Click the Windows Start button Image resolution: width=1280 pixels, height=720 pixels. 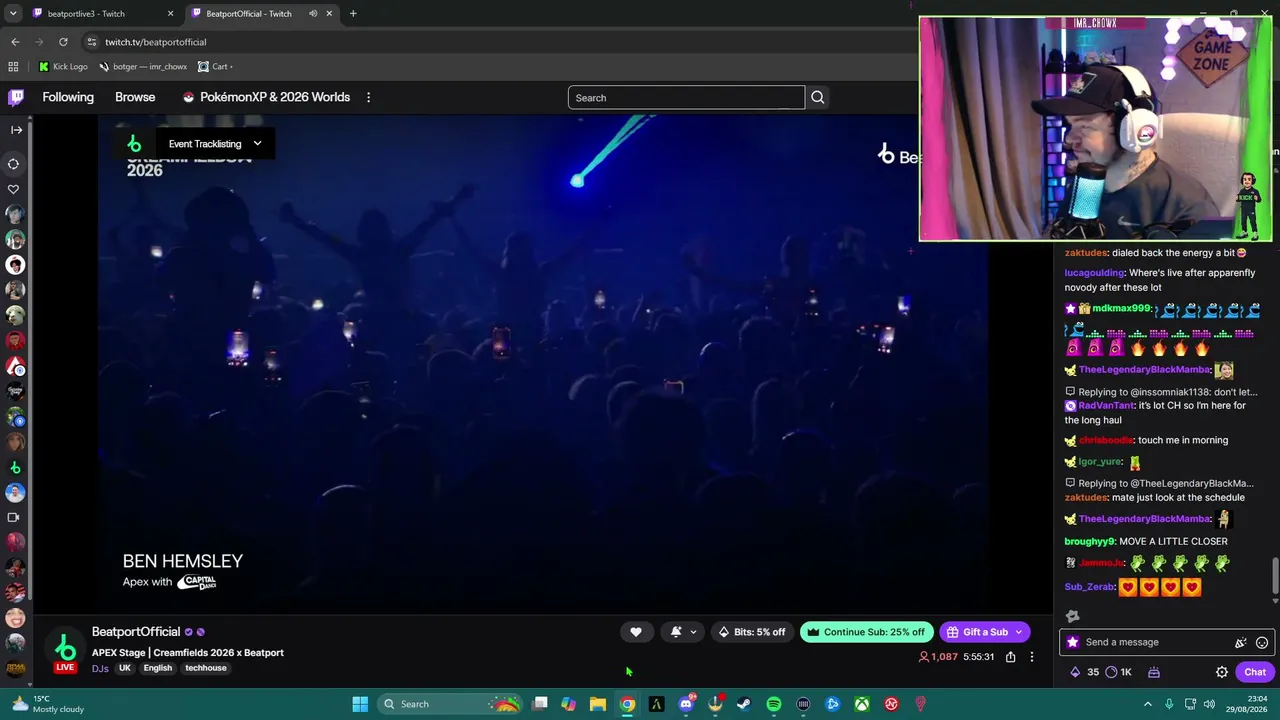coord(360,704)
